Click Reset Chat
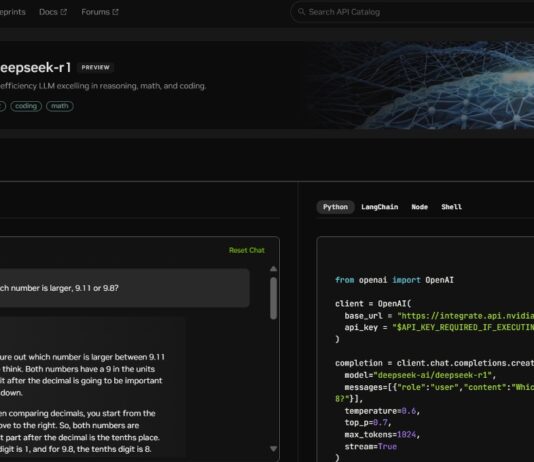534x462 pixels. click(247, 250)
